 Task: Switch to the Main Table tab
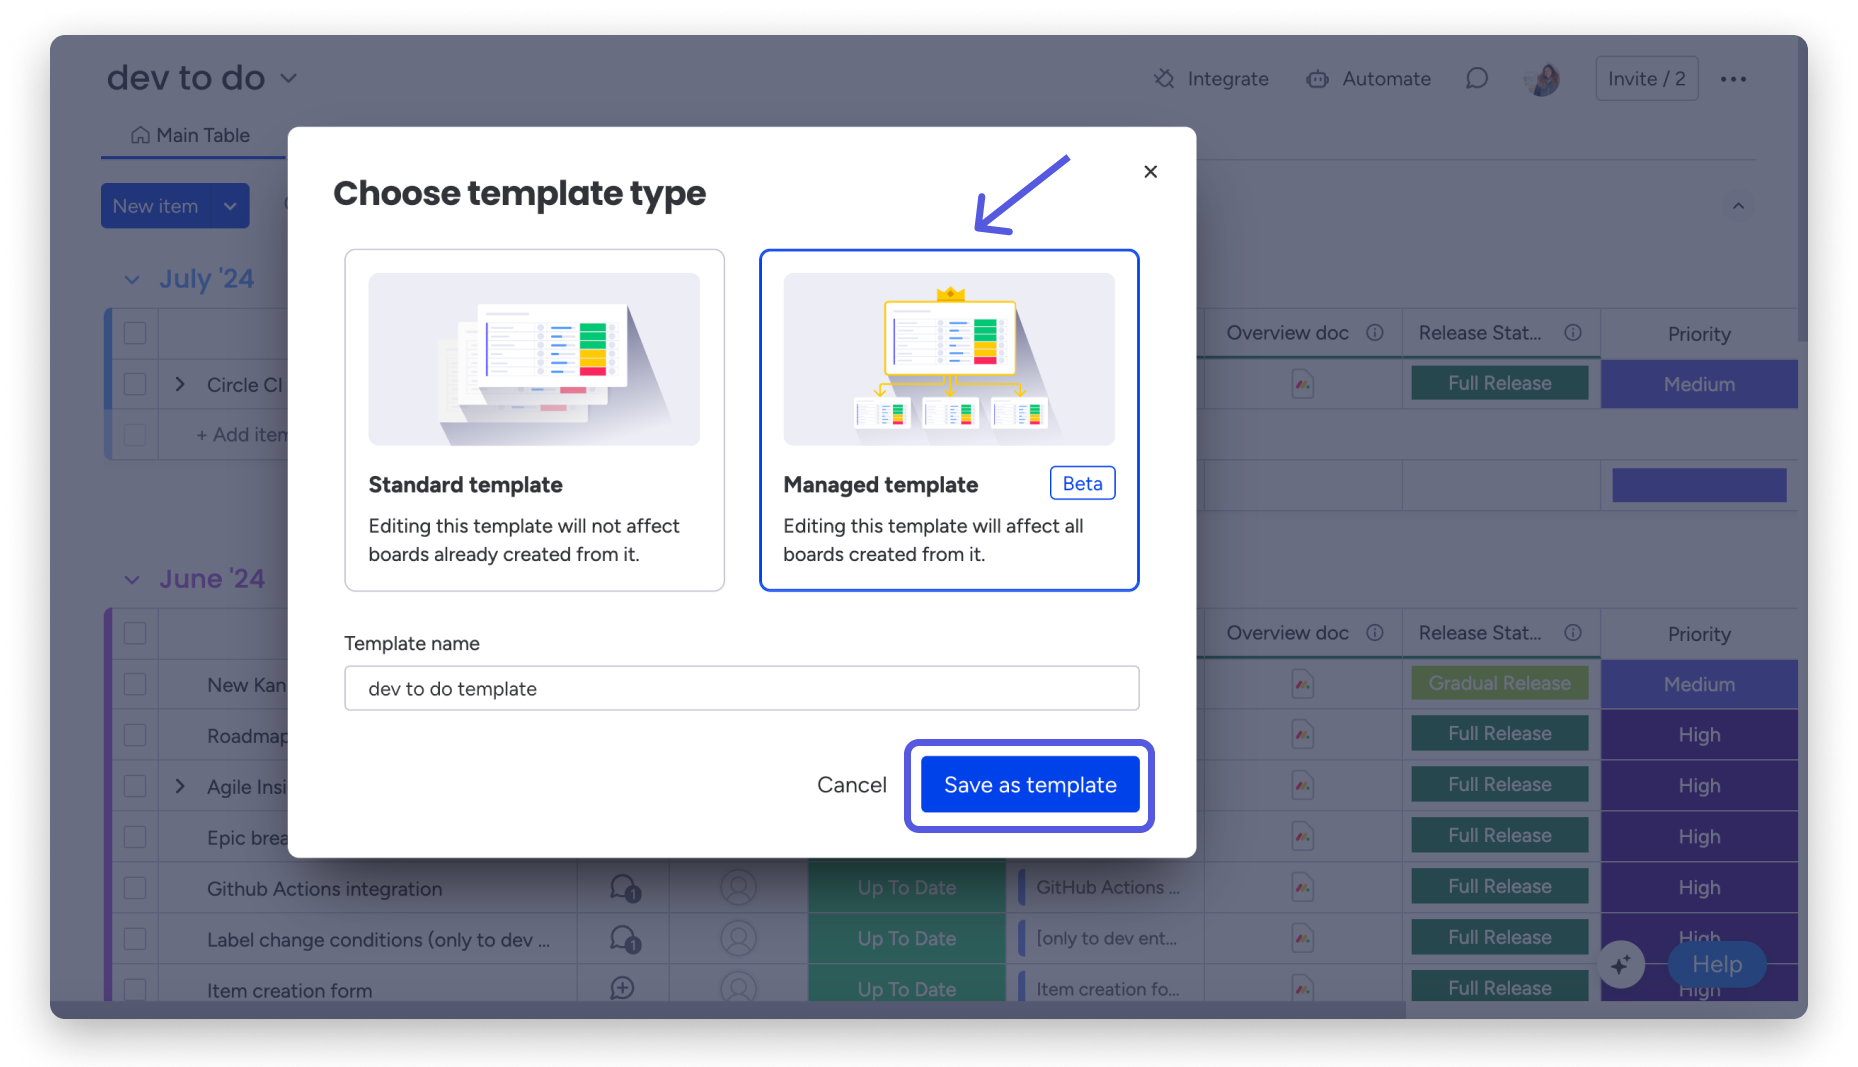191,135
